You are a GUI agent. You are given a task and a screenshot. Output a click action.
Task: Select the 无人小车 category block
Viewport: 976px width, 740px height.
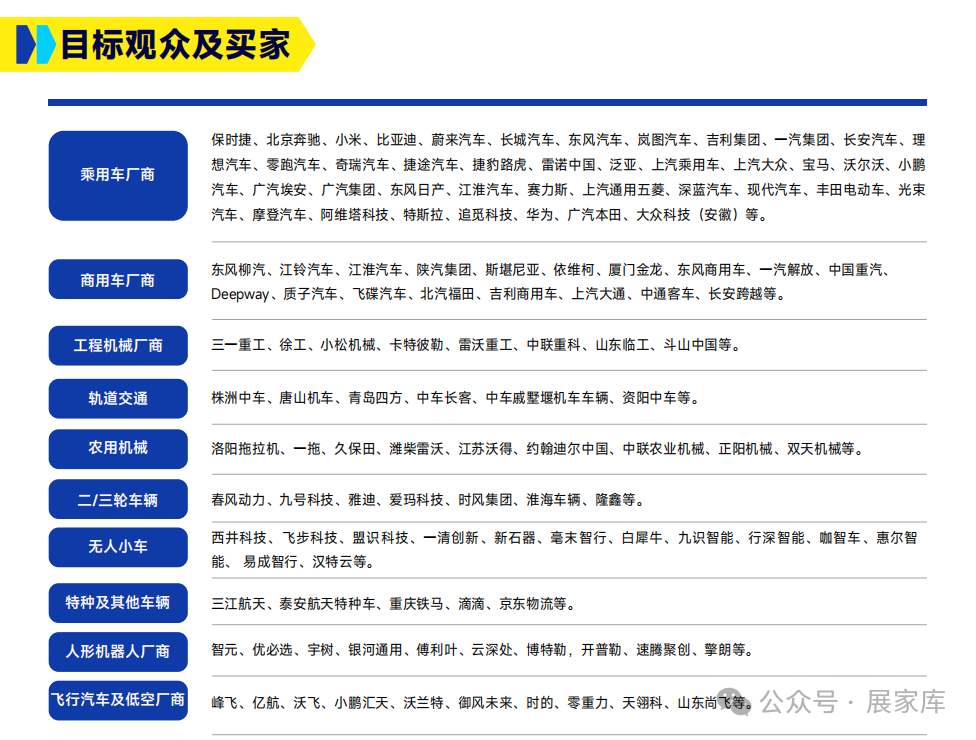[117, 547]
